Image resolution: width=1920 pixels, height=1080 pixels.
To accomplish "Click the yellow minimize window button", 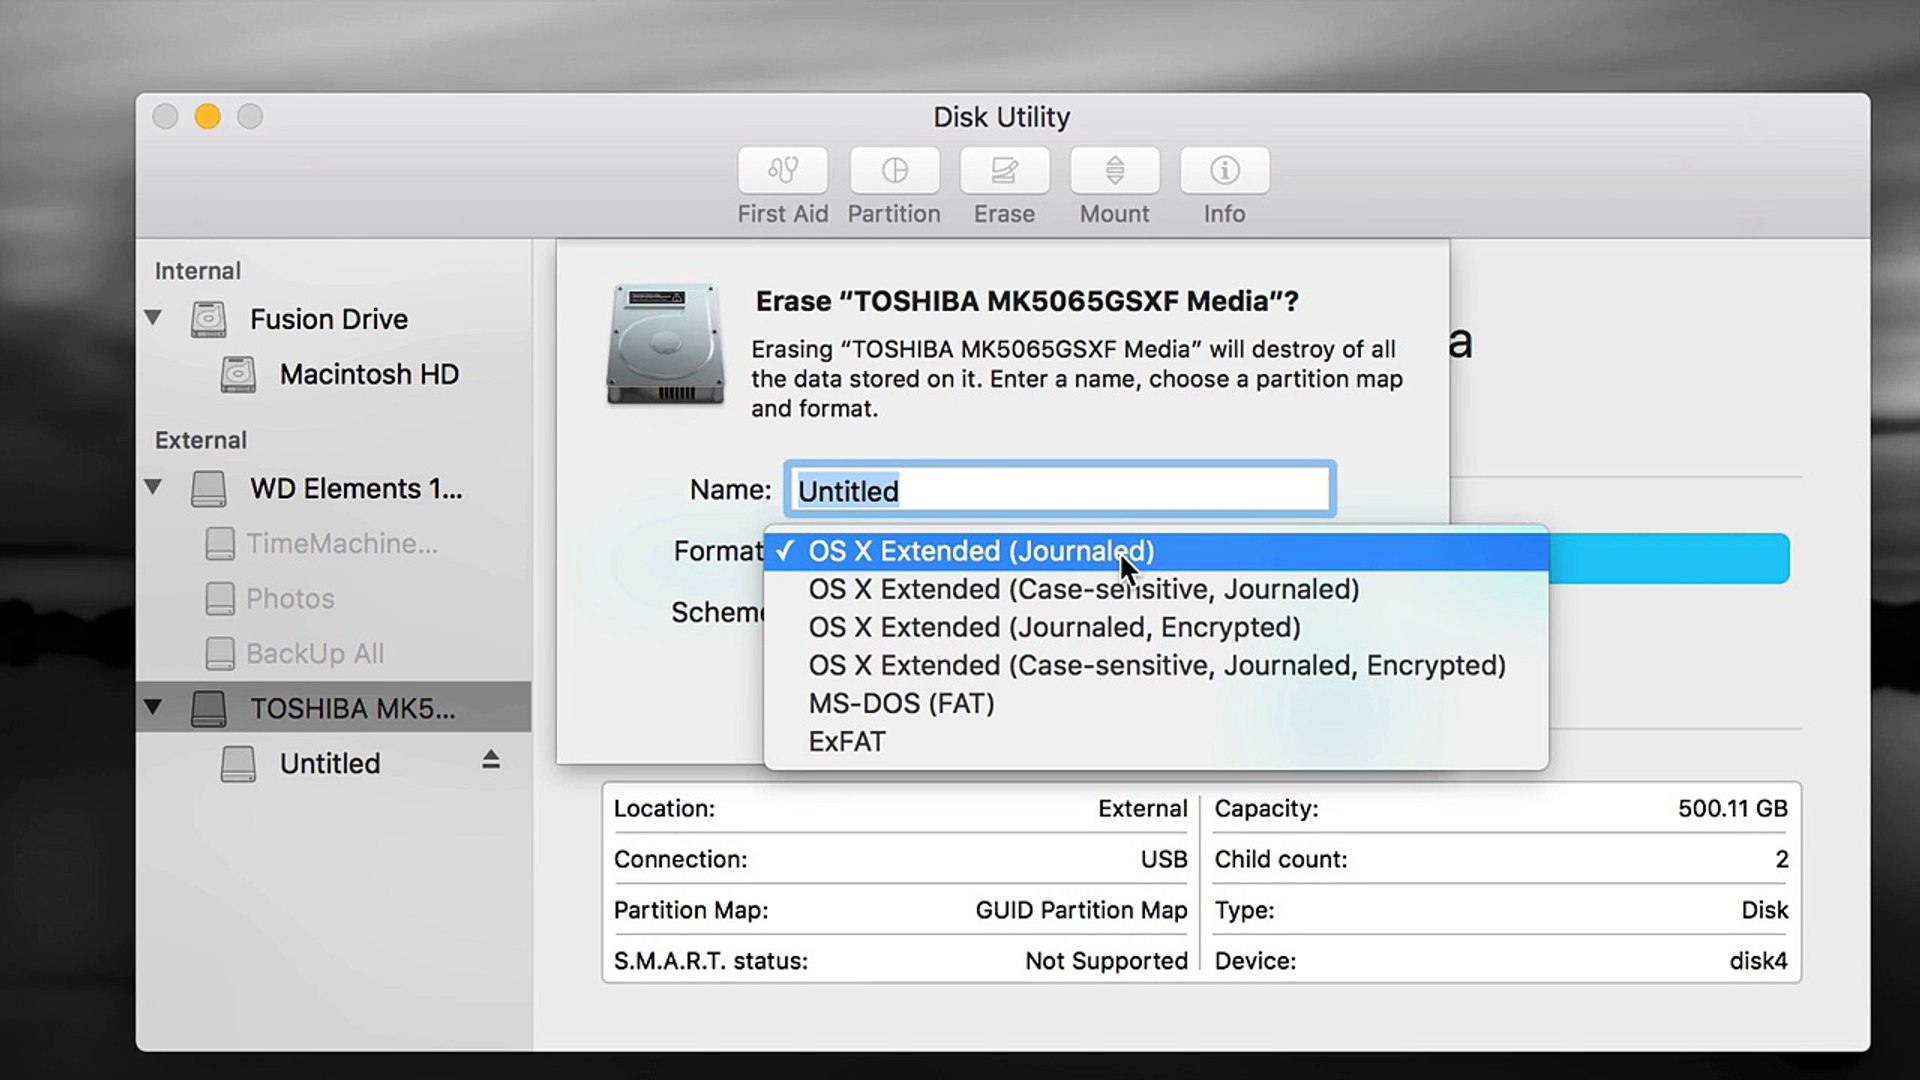I will click(x=208, y=117).
